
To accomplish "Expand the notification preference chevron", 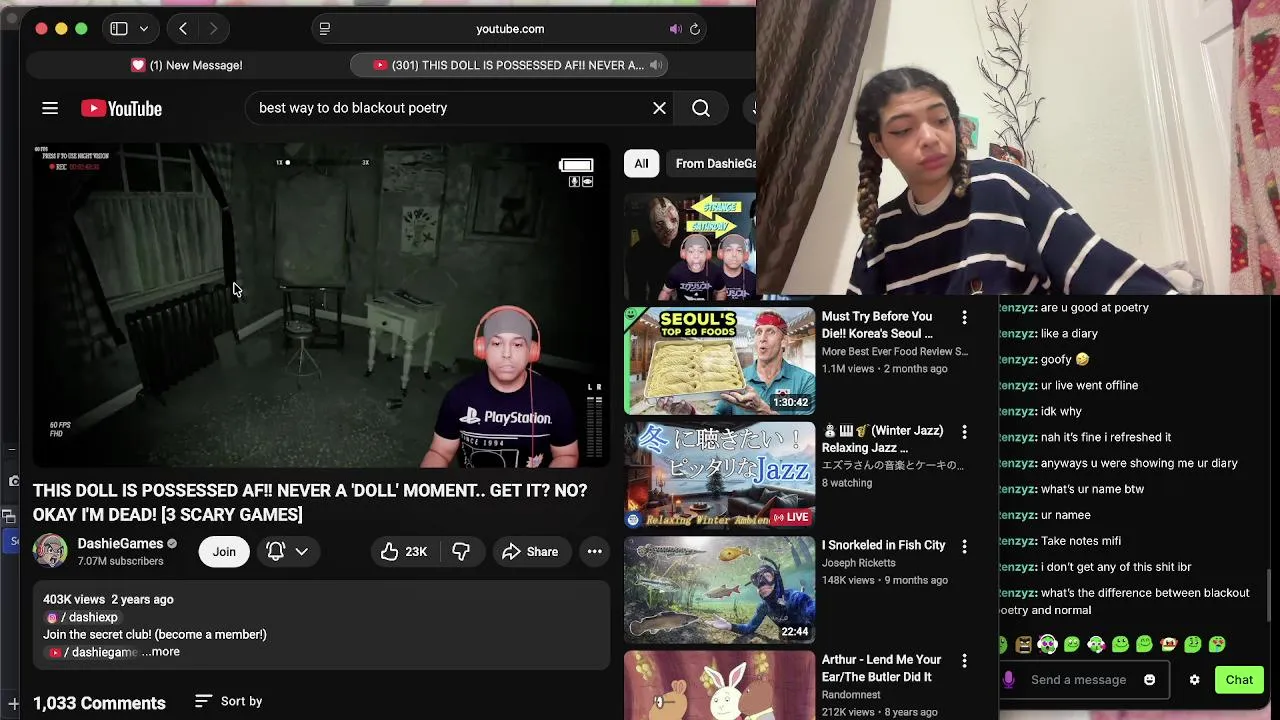I will 301,552.
